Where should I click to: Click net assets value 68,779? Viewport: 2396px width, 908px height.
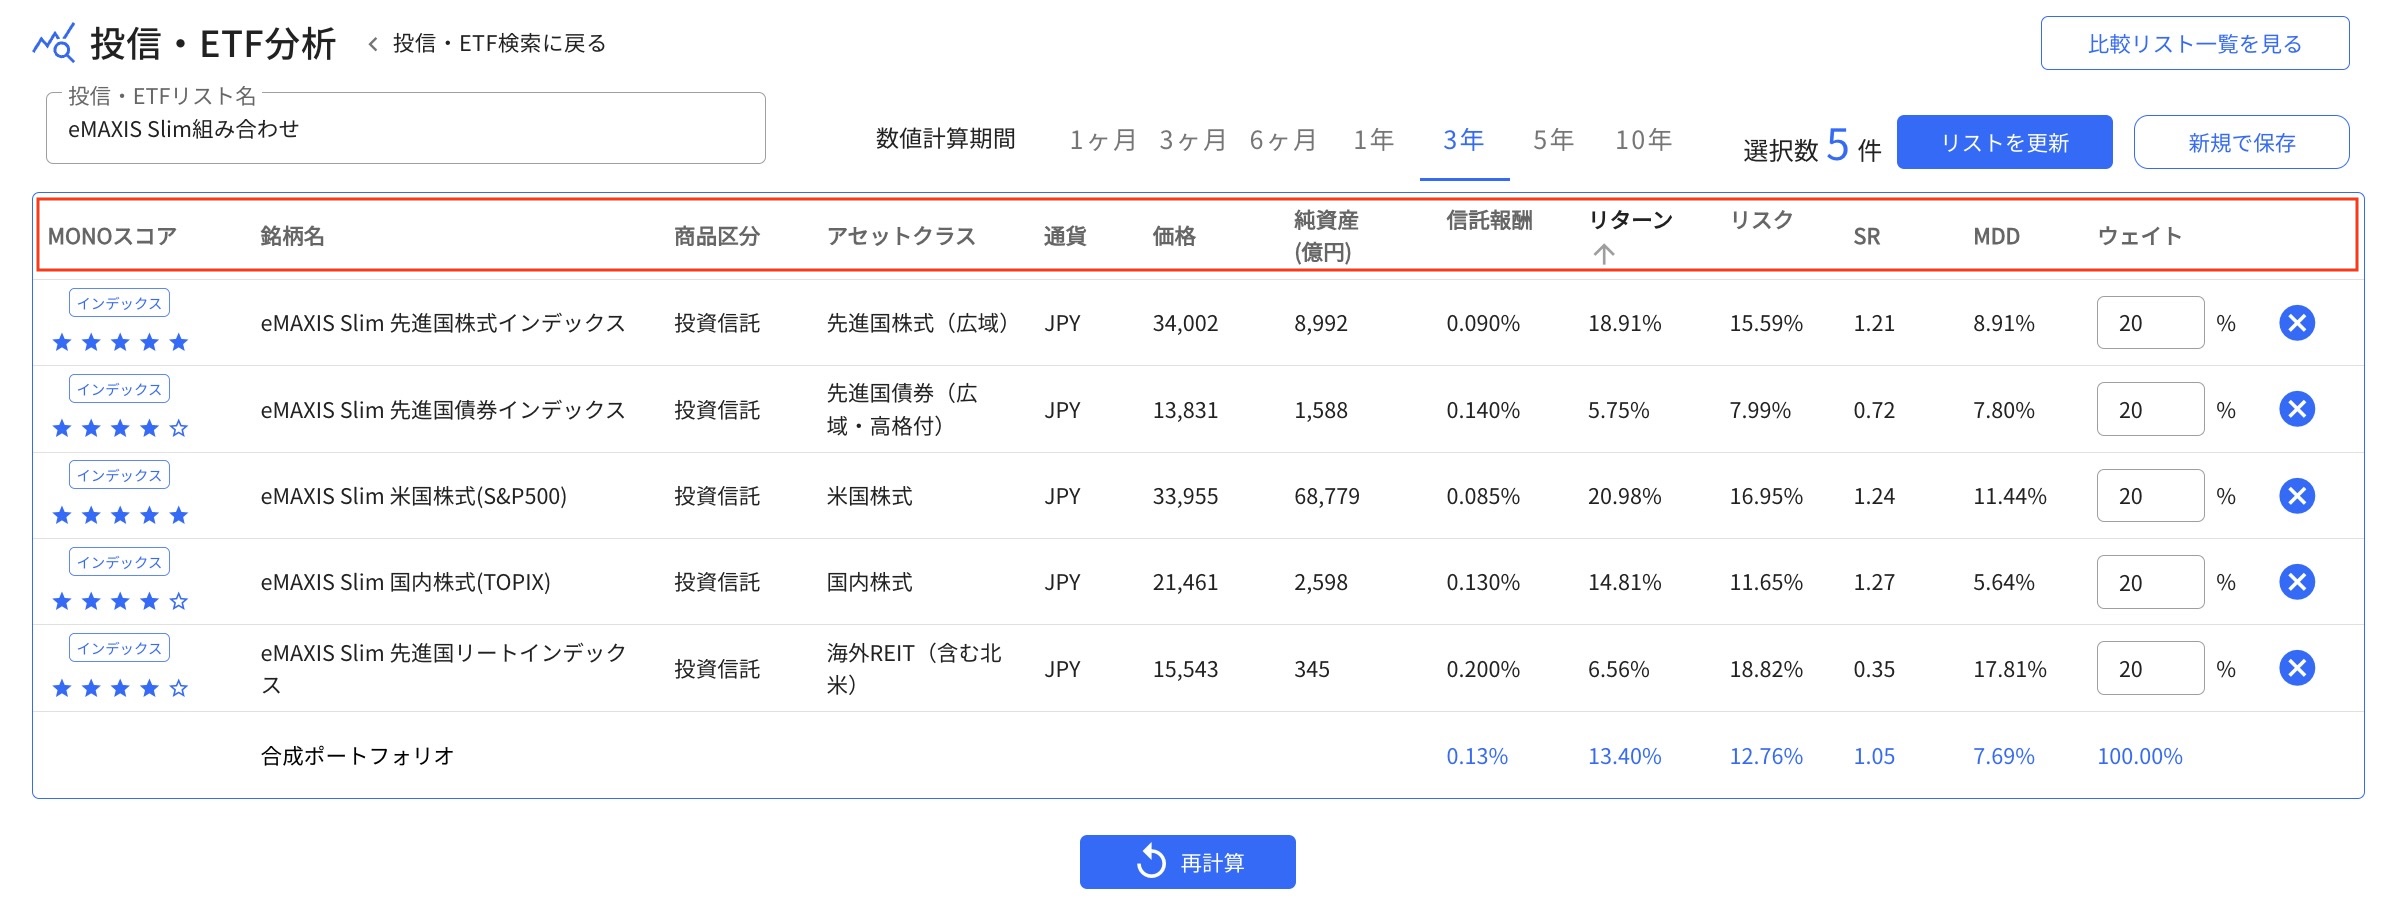(1327, 496)
